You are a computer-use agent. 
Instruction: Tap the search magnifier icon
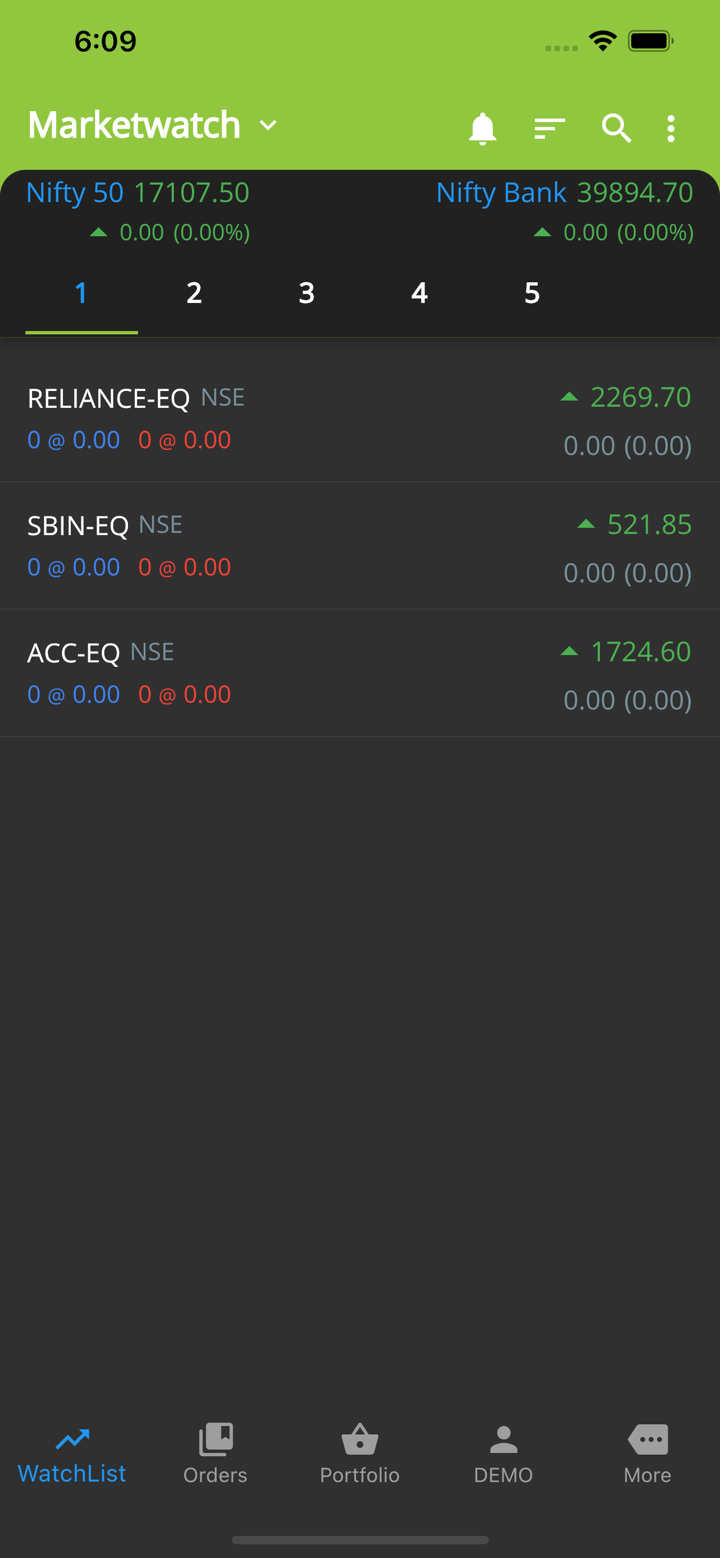[x=616, y=128]
